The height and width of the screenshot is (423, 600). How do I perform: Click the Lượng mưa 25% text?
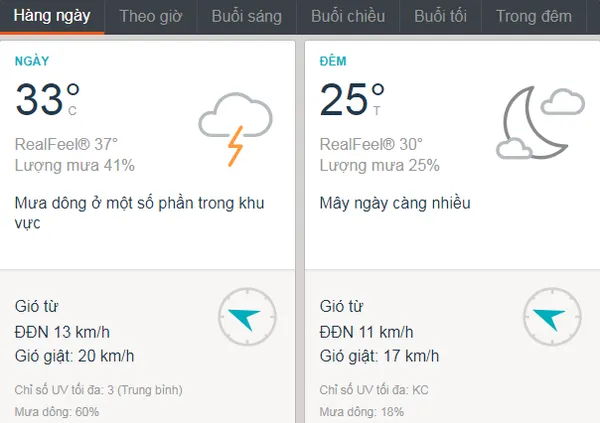[380, 165]
